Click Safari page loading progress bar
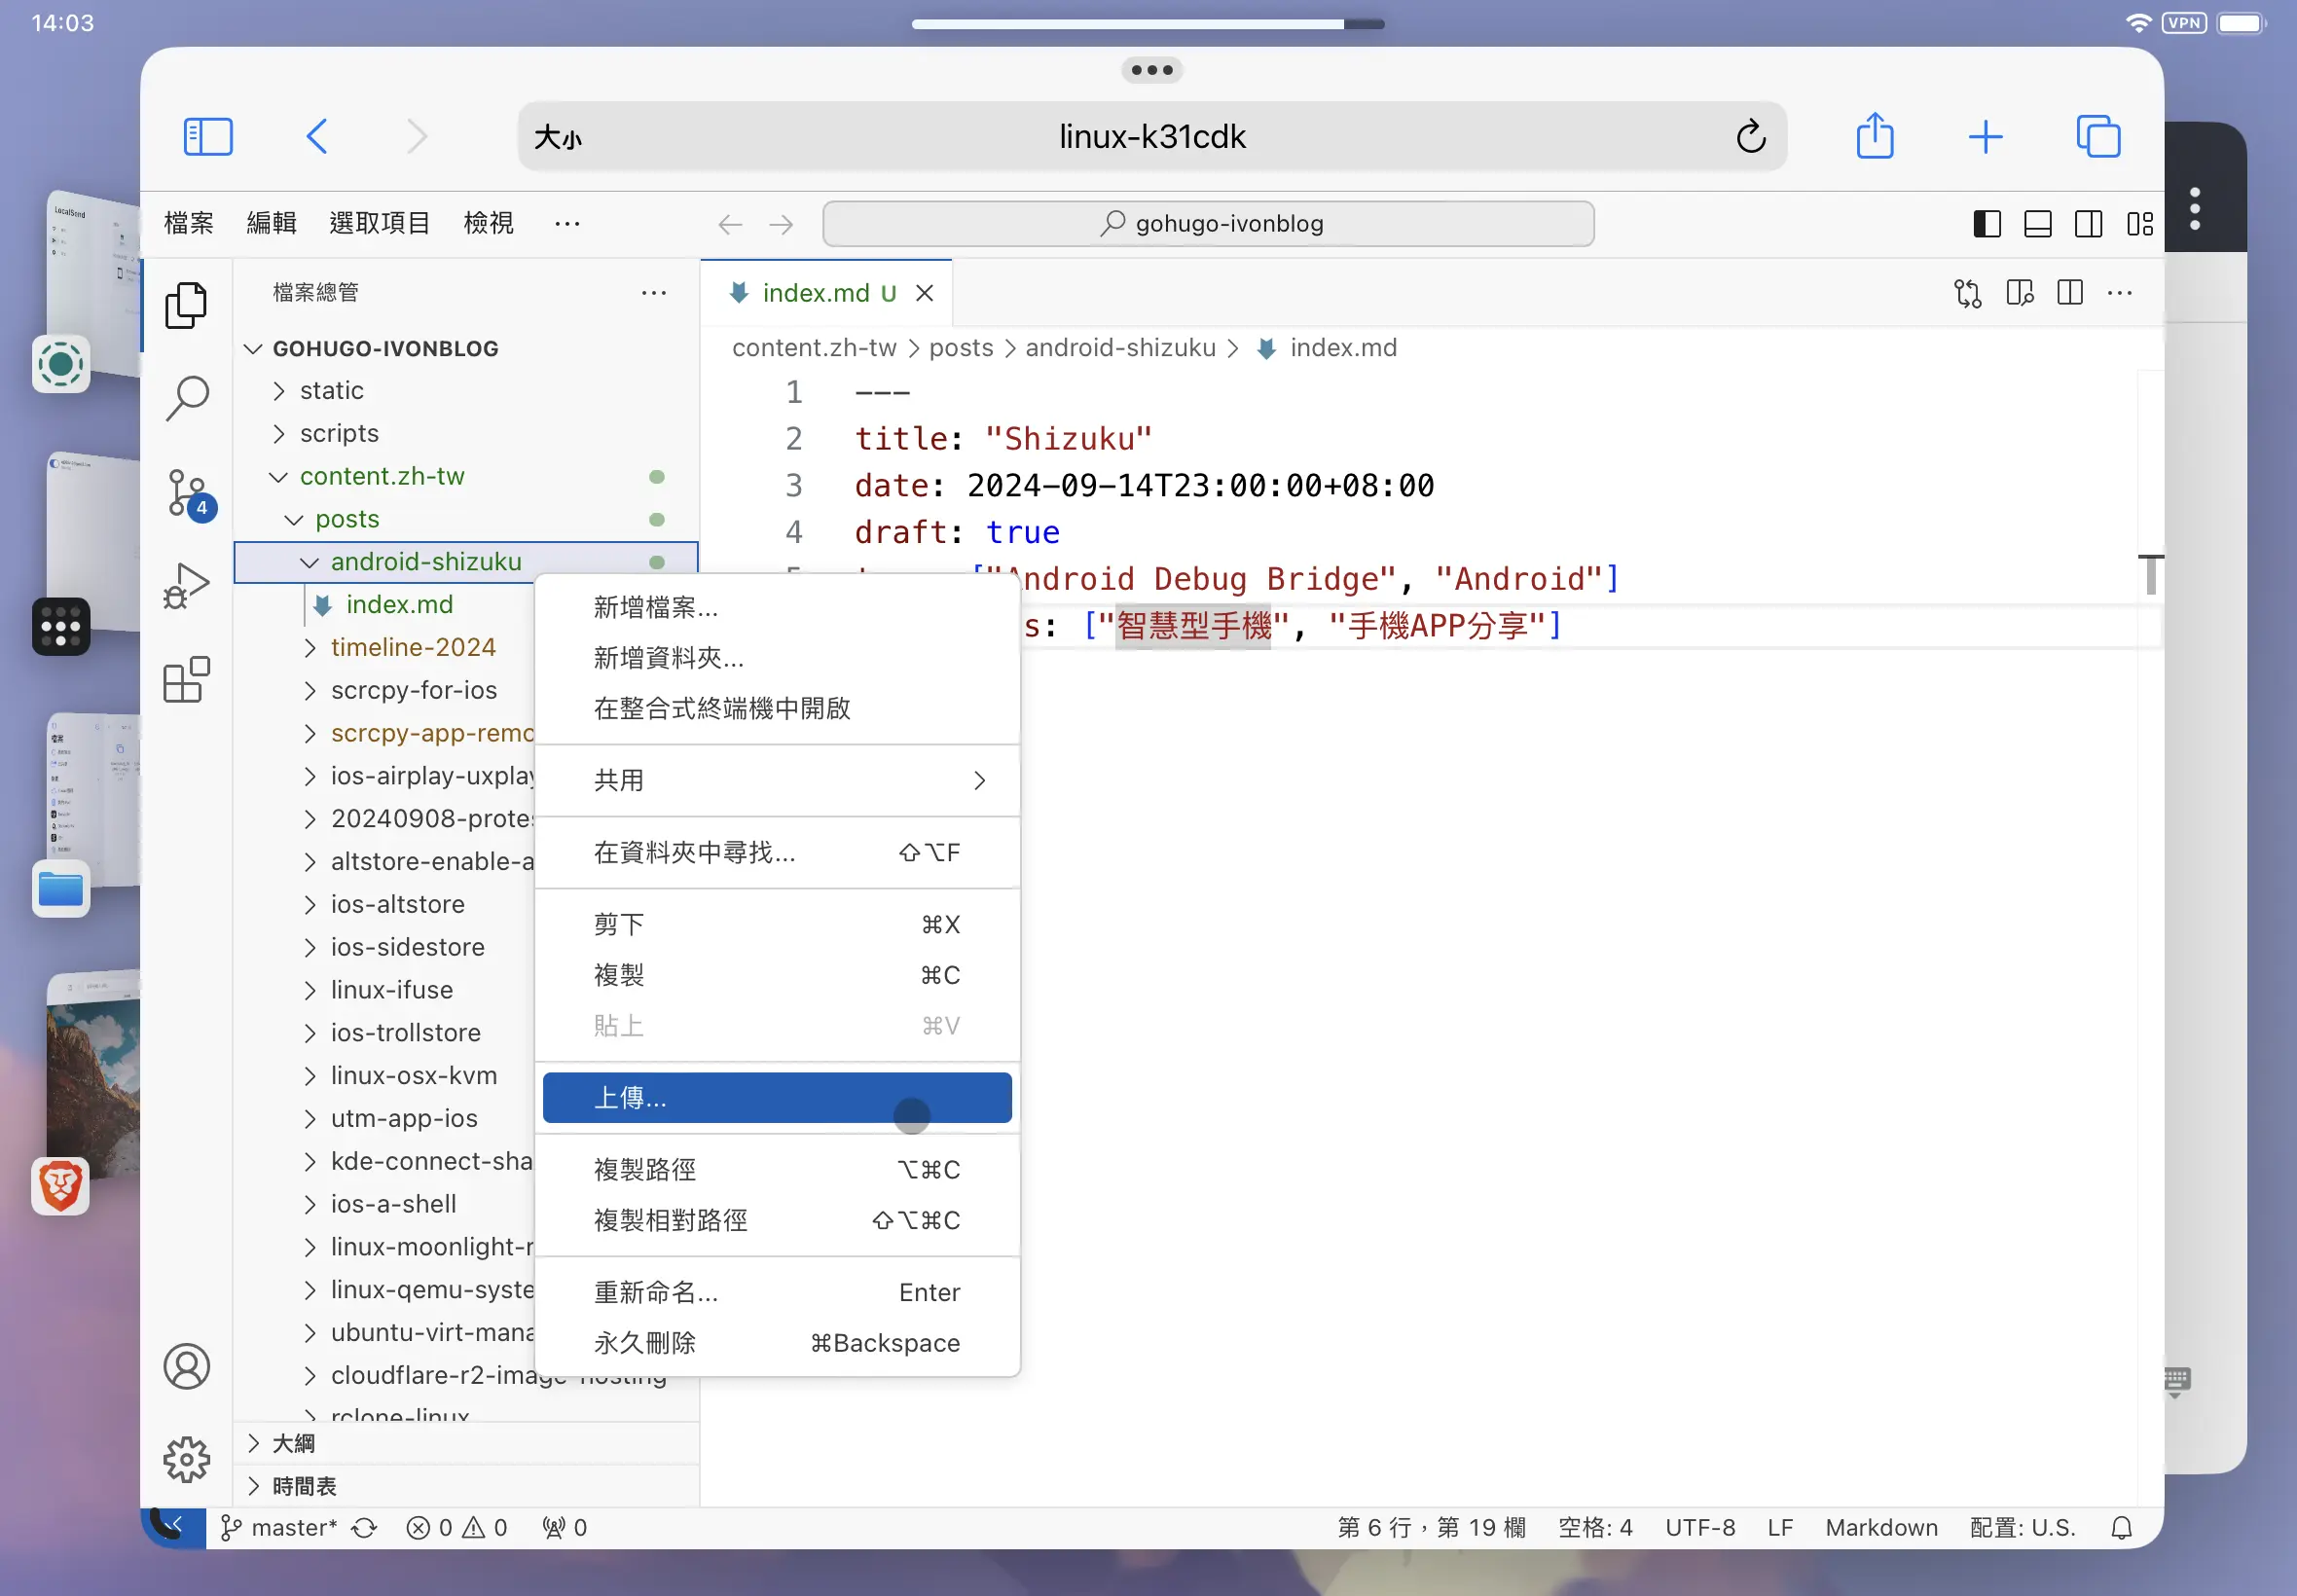 (x=1147, y=24)
